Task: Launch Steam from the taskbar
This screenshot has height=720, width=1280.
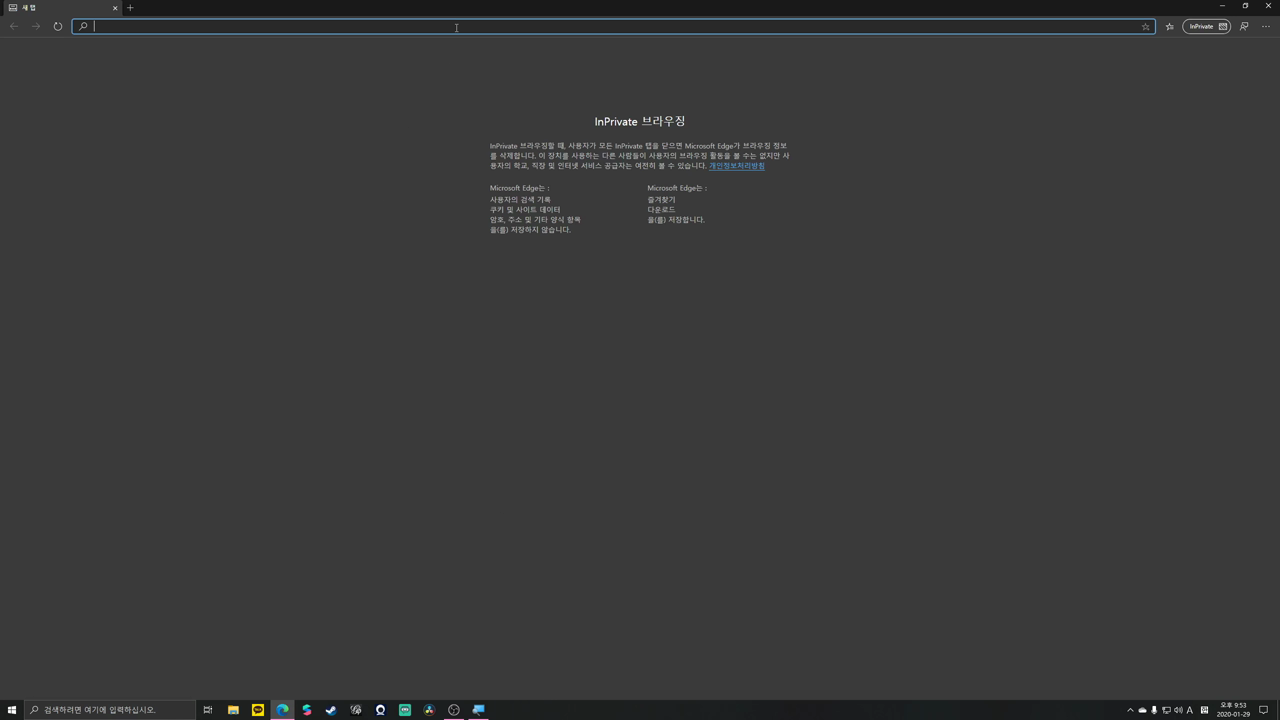Action: pyautogui.click(x=331, y=710)
